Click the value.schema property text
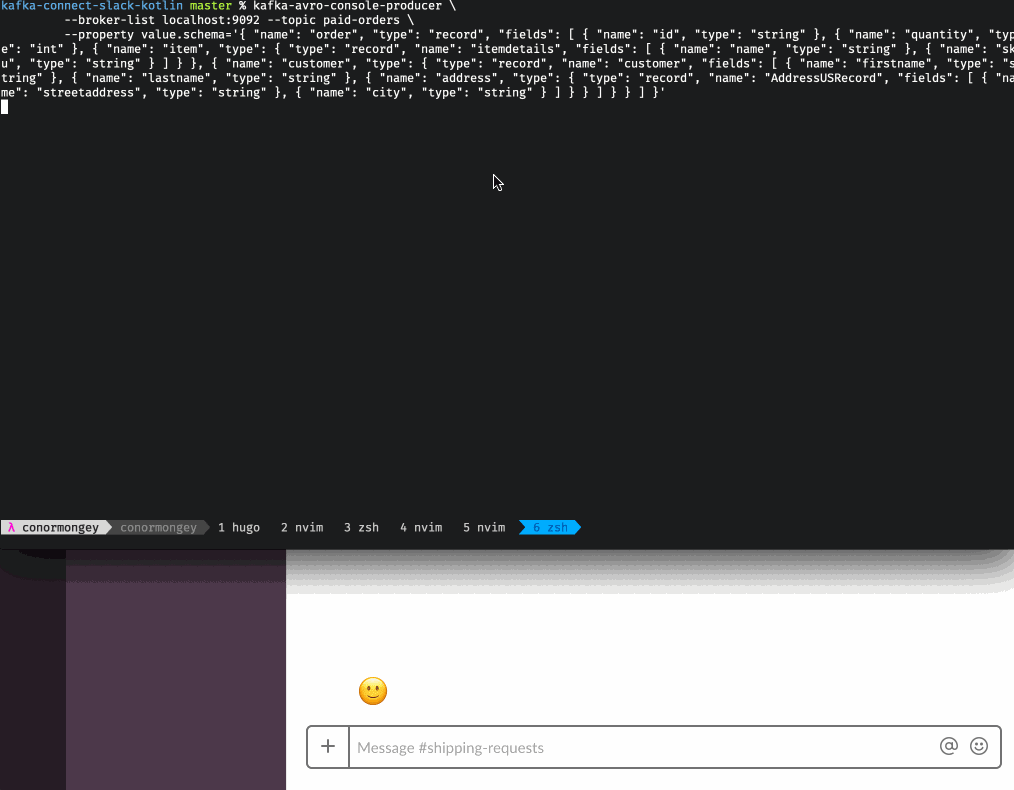 [x=182, y=35]
